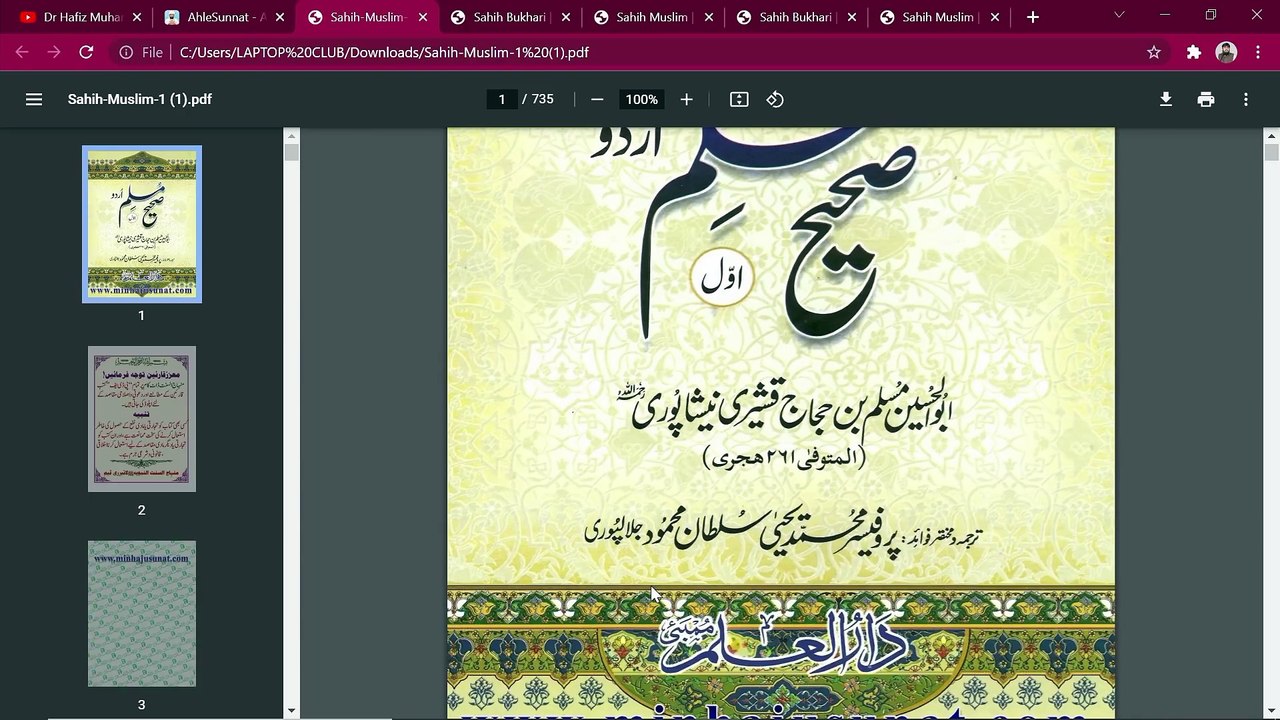Open a new browser tab
Viewport: 1280px width, 720px height.
[x=1033, y=17]
